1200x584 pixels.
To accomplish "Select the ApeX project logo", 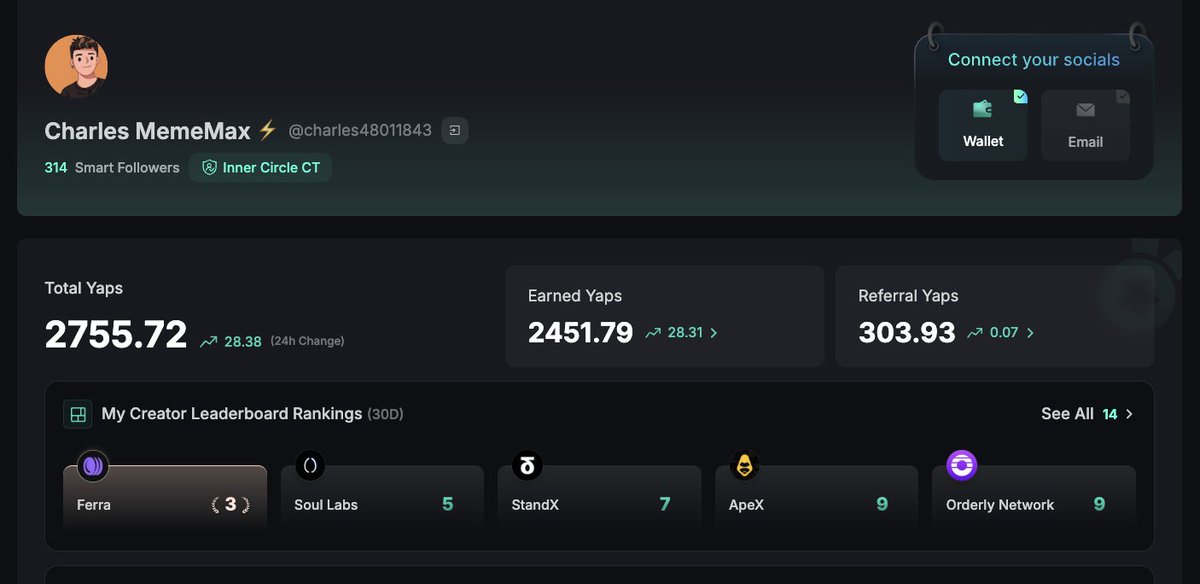I will pyautogui.click(x=744, y=465).
